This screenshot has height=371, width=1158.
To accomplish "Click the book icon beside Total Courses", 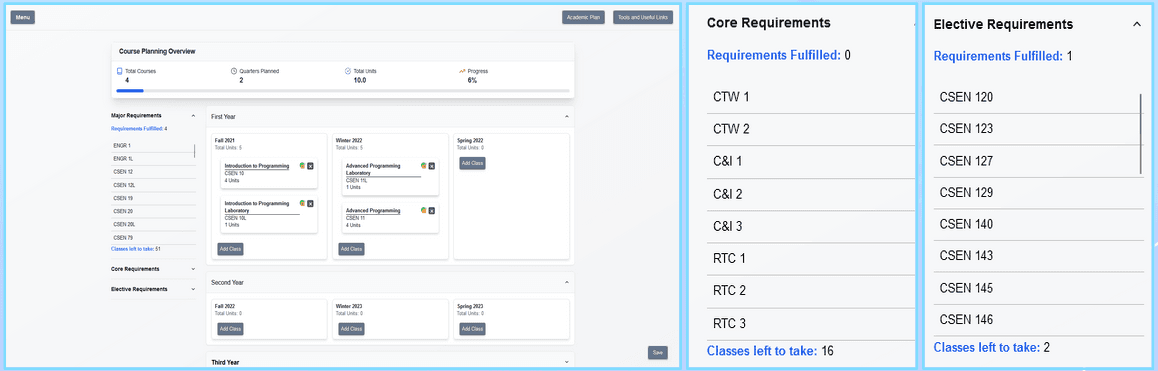I will [x=120, y=71].
